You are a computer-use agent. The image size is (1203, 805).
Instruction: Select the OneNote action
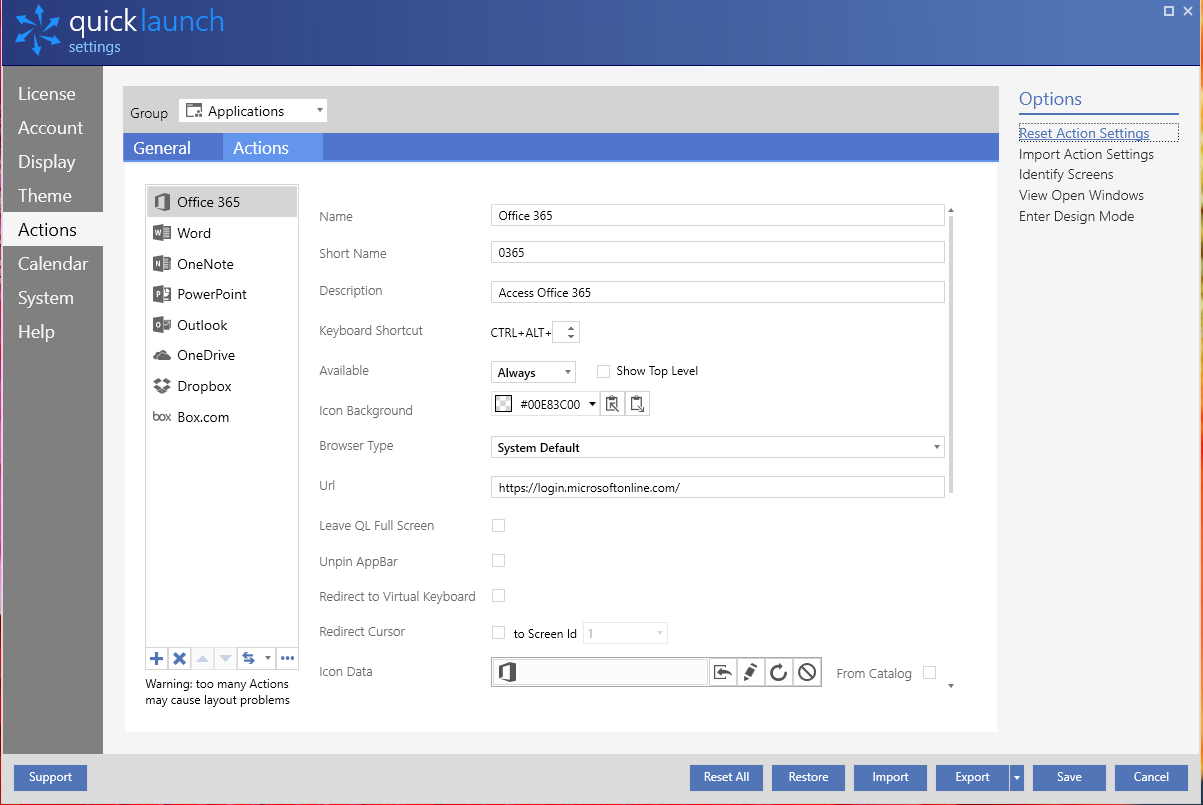(x=221, y=264)
